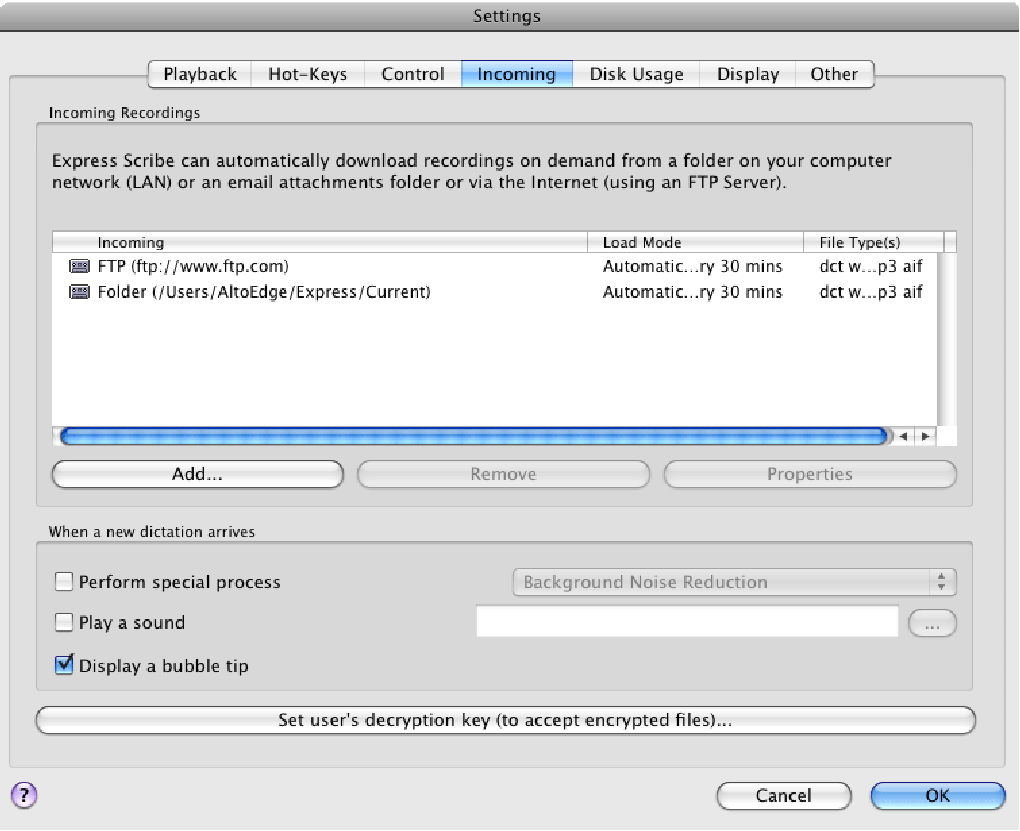Select the Incoming tab
This screenshot has height=831, width=1020.
pos(517,74)
